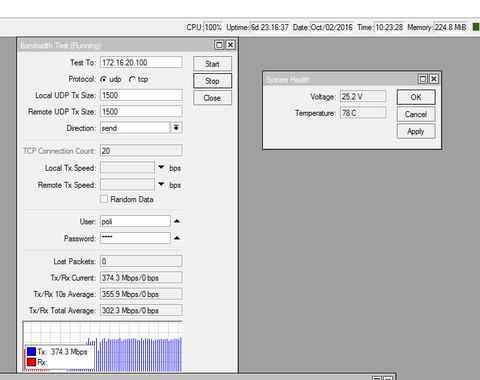Image resolution: width=480 pixels, height=380 pixels.
Task: Click the Start button in Bandwidth Test
Action: click(x=212, y=64)
